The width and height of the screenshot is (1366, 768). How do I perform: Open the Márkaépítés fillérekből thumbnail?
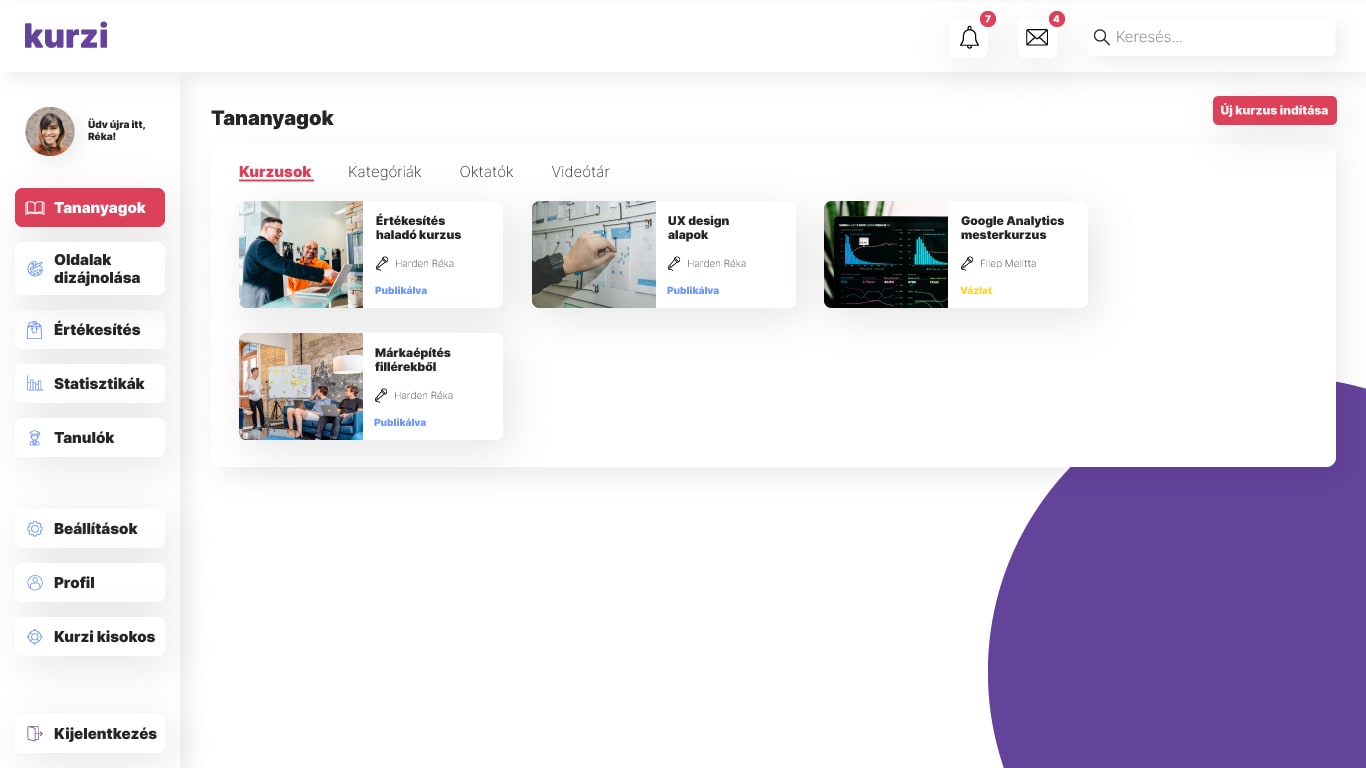click(x=301, y=386)
